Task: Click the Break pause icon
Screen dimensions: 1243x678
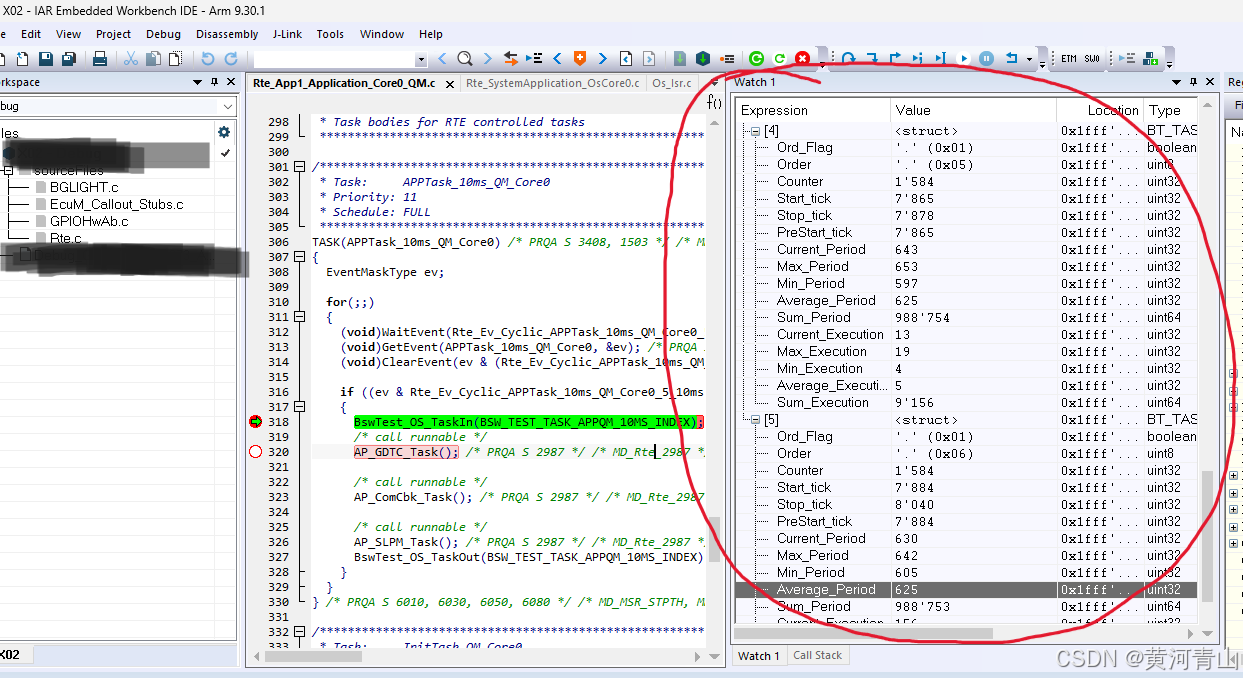Action: click(x=987, y=59)
